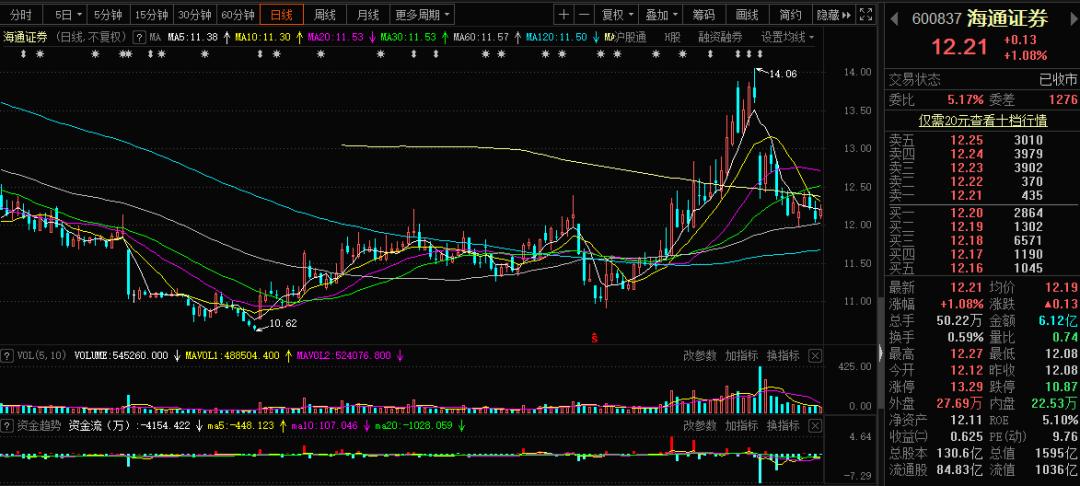Switch to 周线 weekly tab
This screenshot has height=486, width=1080.
click(324, 14)
